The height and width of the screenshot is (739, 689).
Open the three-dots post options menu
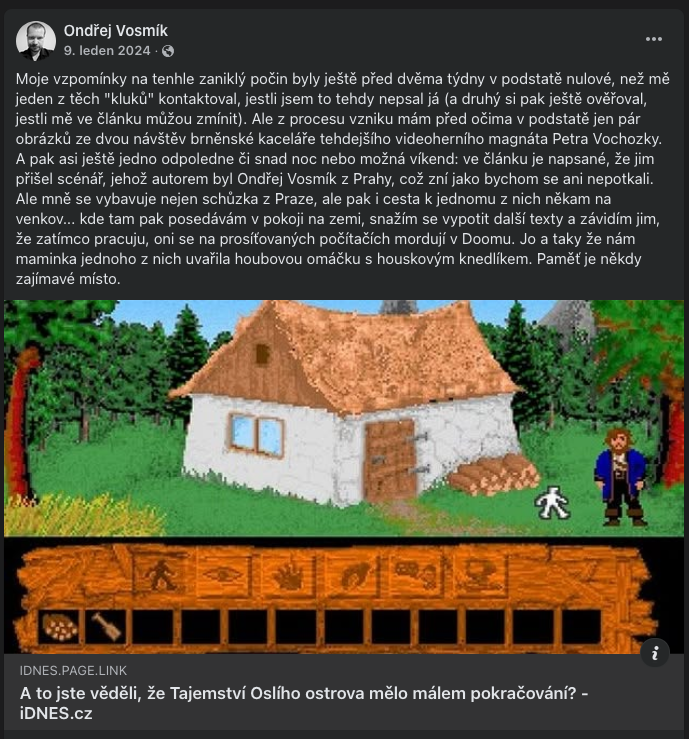coord(654,39)
